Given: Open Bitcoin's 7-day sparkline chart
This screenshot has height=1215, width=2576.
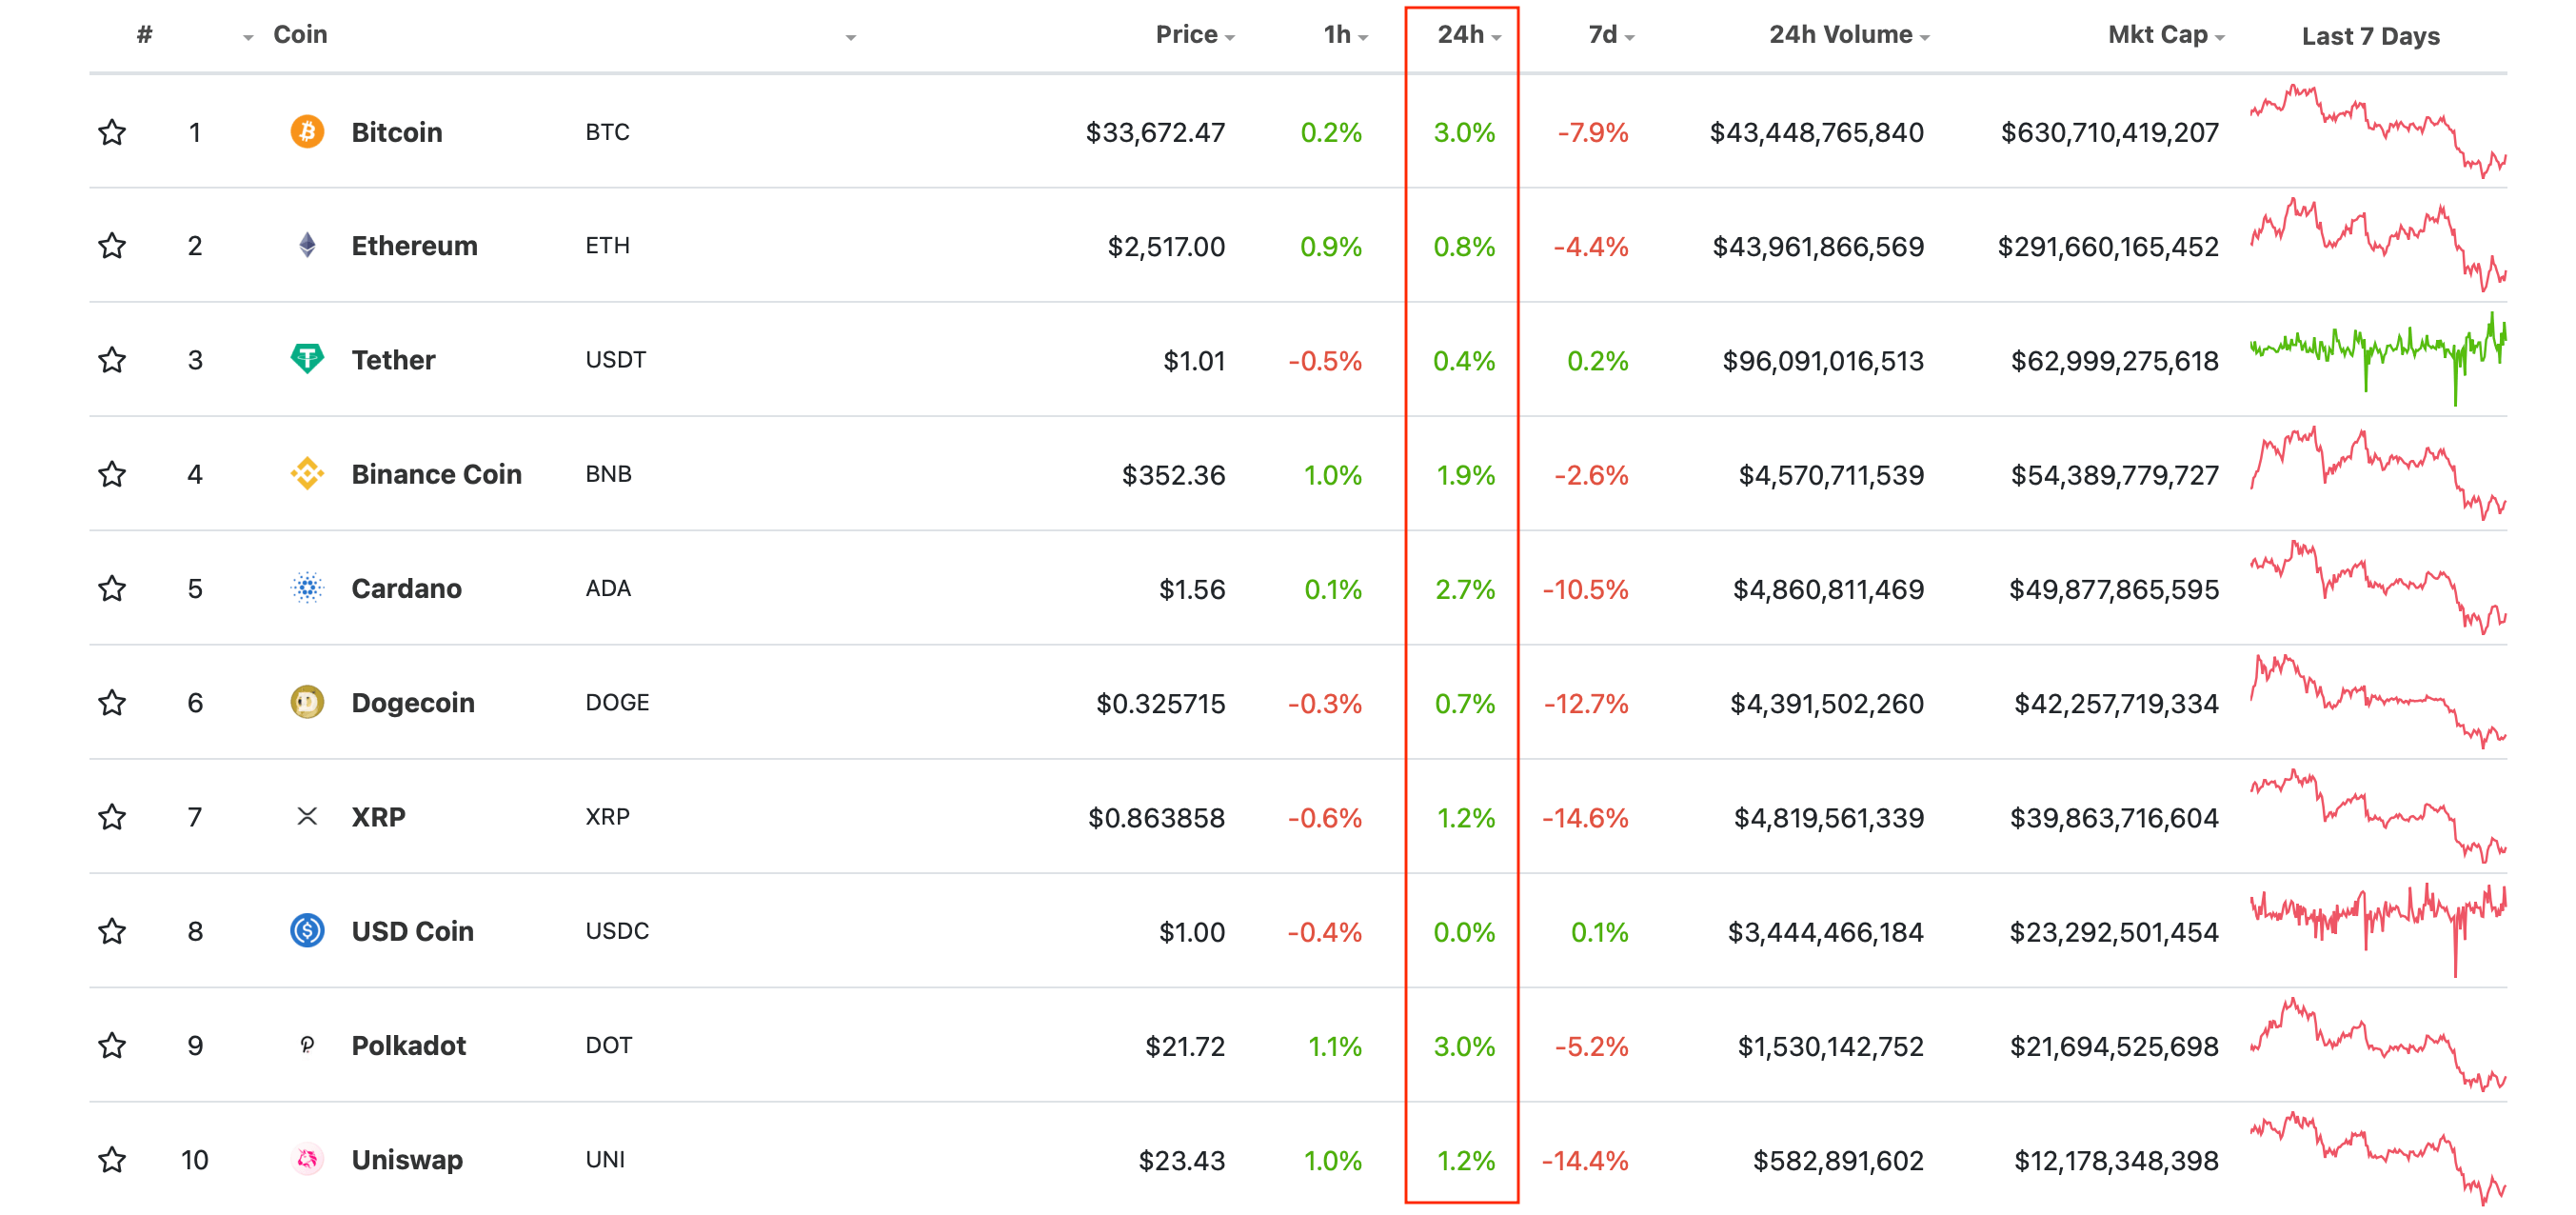Looking at the screenshot, I should pyautogui.click(x=2378, y=132).
